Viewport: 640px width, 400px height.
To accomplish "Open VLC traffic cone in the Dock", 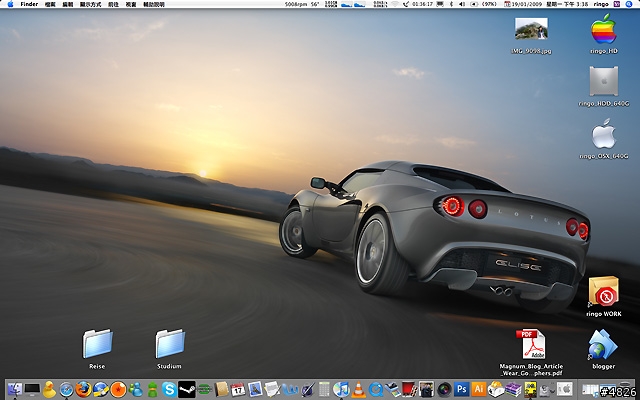I will click(359, 389).
